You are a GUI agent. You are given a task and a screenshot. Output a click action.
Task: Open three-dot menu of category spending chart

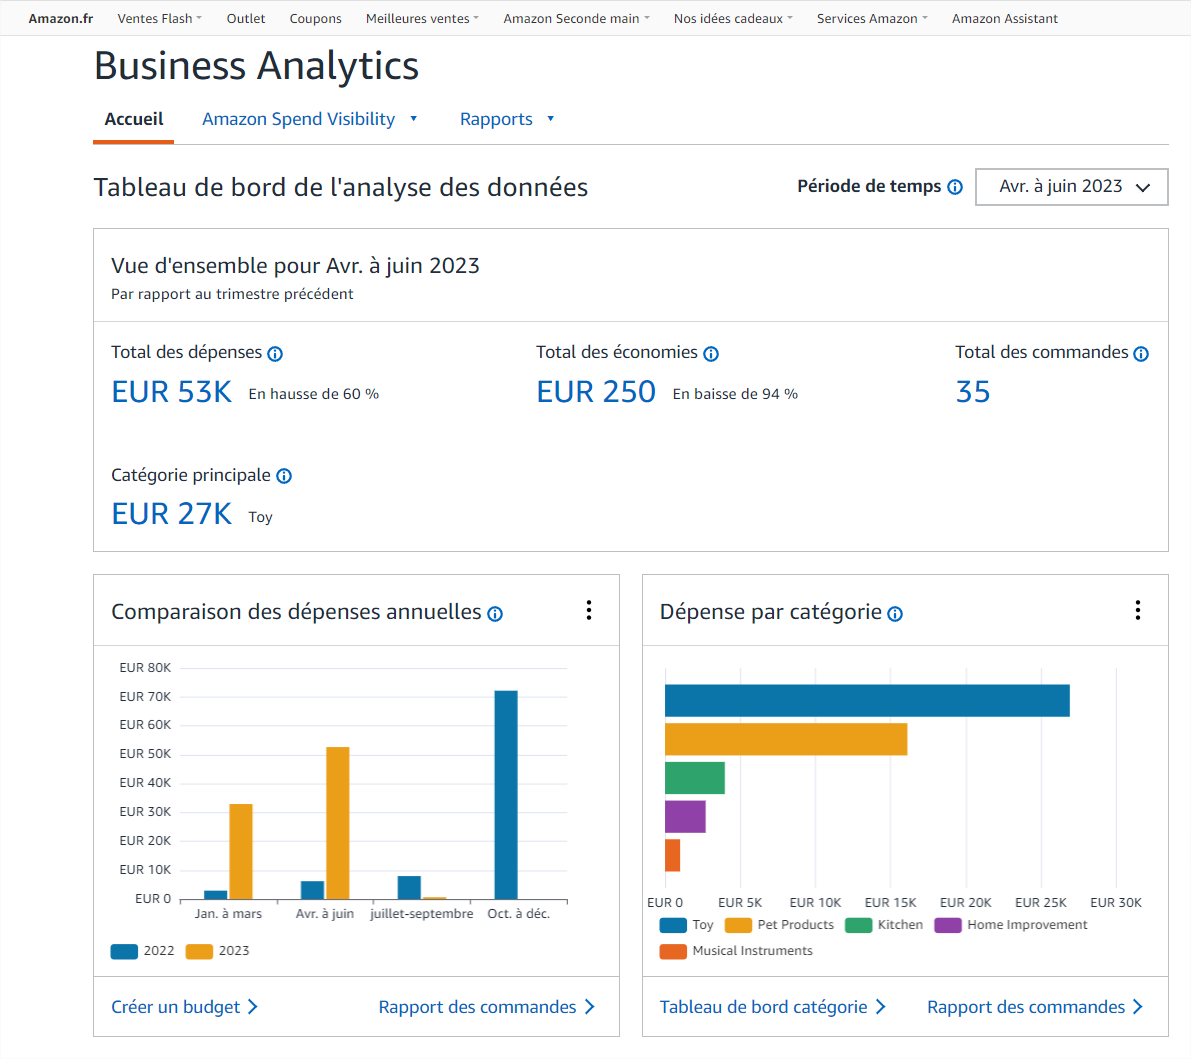1138,610
